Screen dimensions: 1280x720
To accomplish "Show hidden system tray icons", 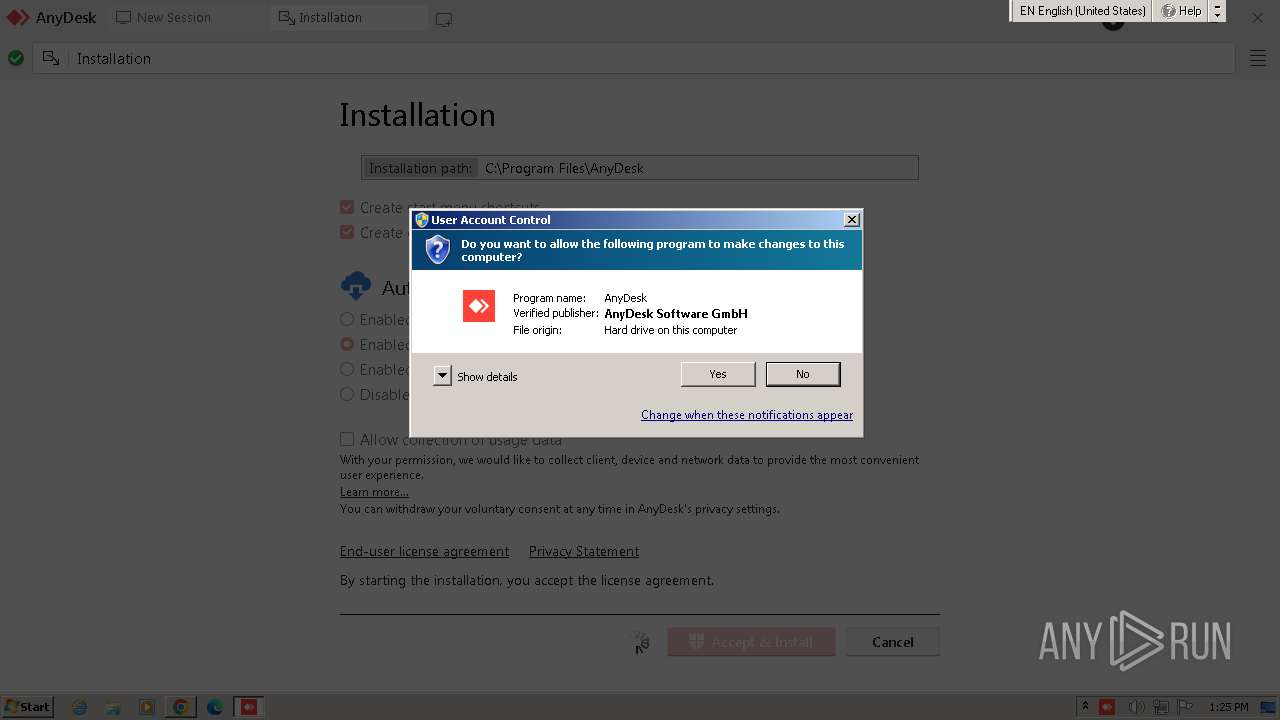I will click(1085, 707).
